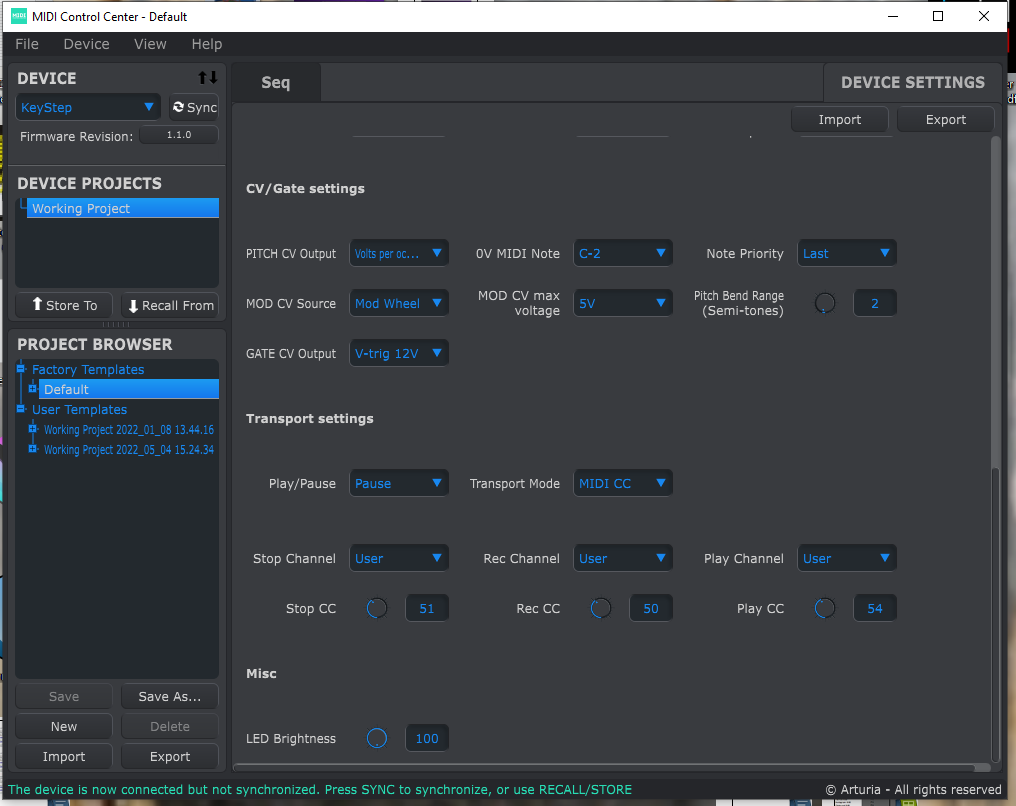Switch to the Seq tab
1016x806 pixels.
tap(275, 82)
